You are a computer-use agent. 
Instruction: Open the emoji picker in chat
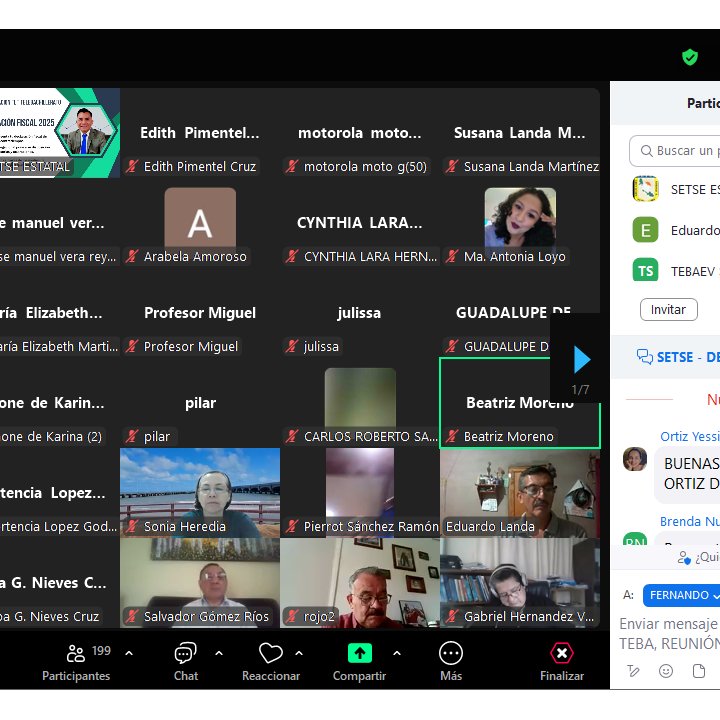666,671
